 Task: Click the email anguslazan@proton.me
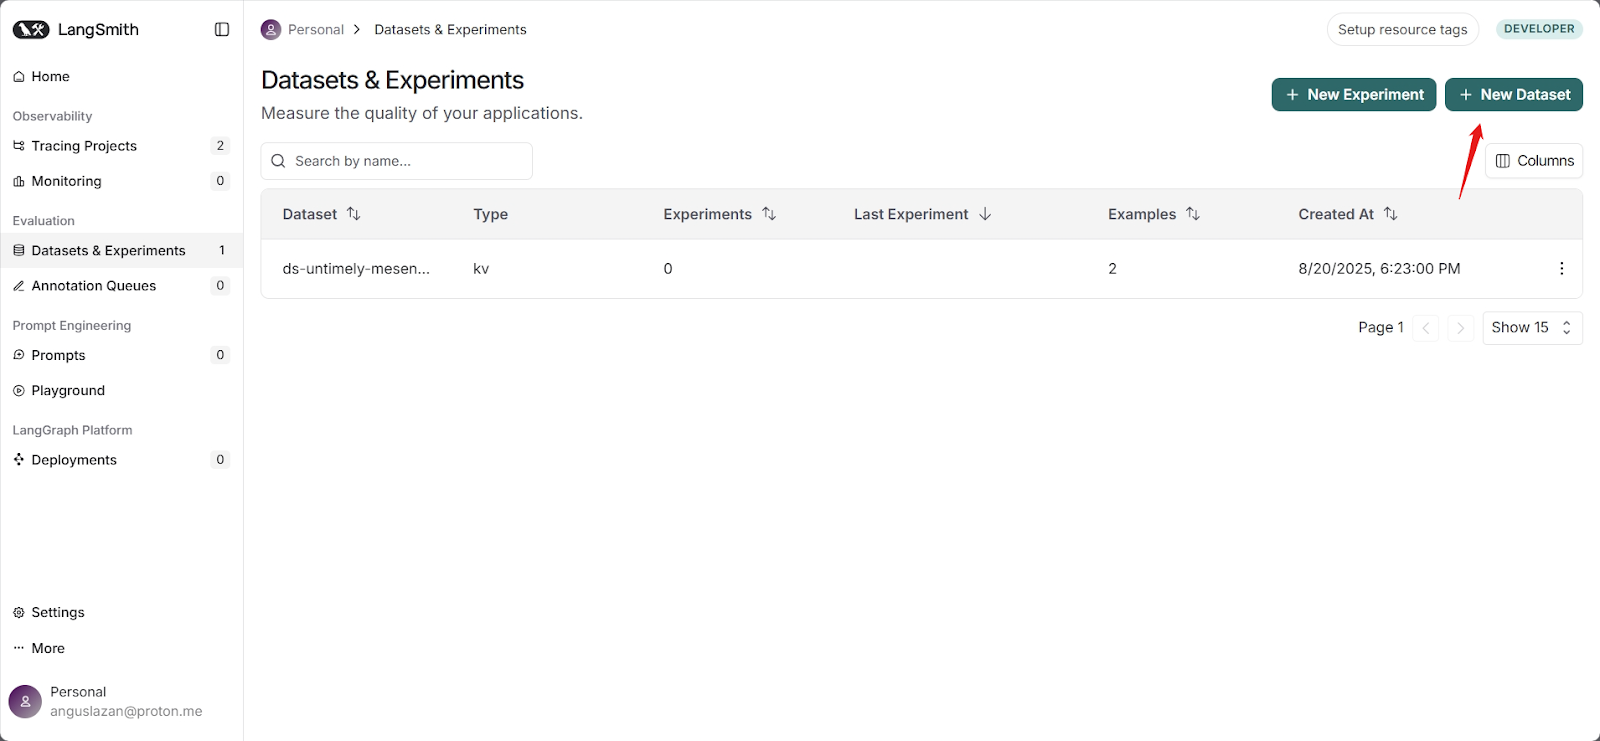(x=126, y=711)
